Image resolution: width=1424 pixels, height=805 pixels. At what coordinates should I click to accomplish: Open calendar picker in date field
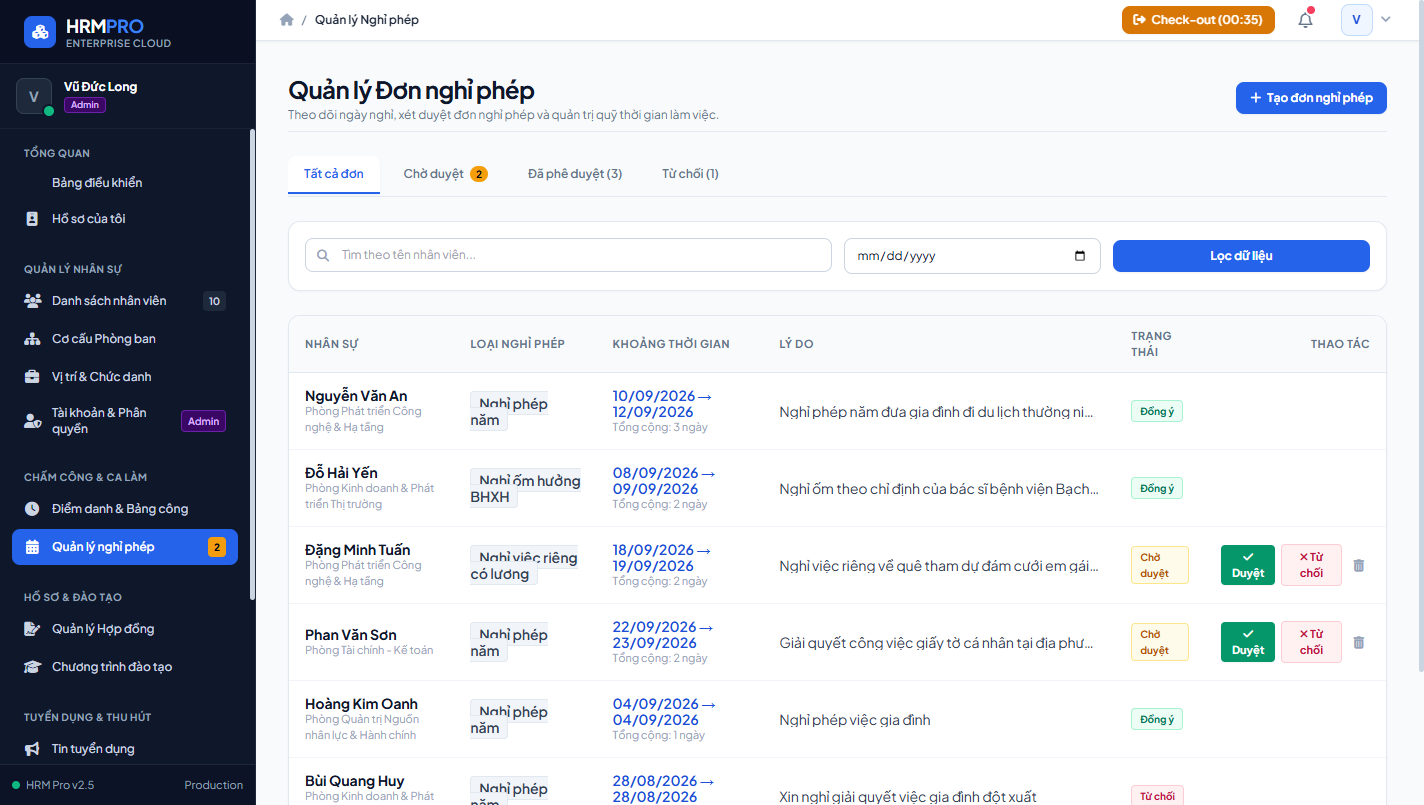tap(1080, 256)
